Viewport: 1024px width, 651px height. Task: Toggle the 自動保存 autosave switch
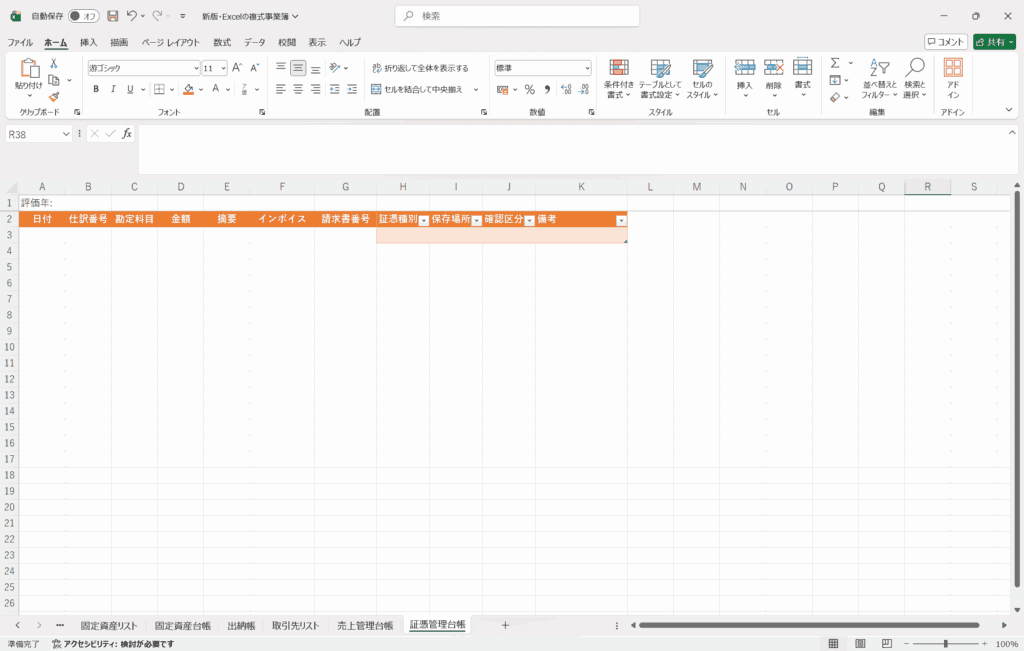[x=84, y=16]
